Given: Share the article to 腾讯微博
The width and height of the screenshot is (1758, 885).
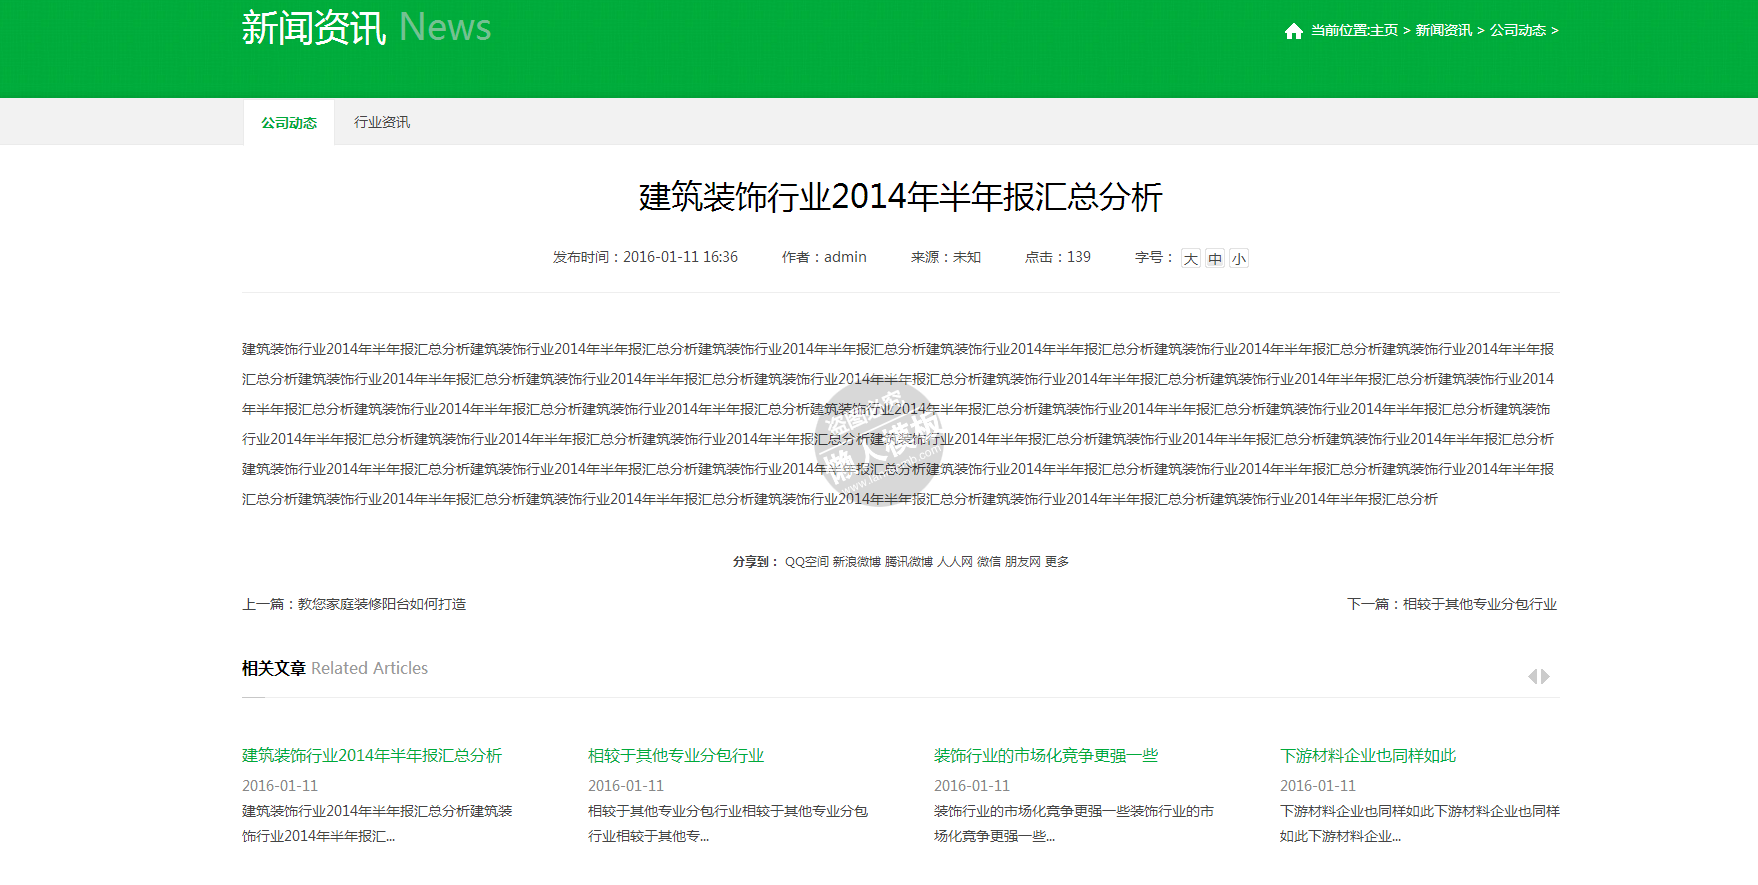Looking at the screenshot, I should [x=909, y=562].
